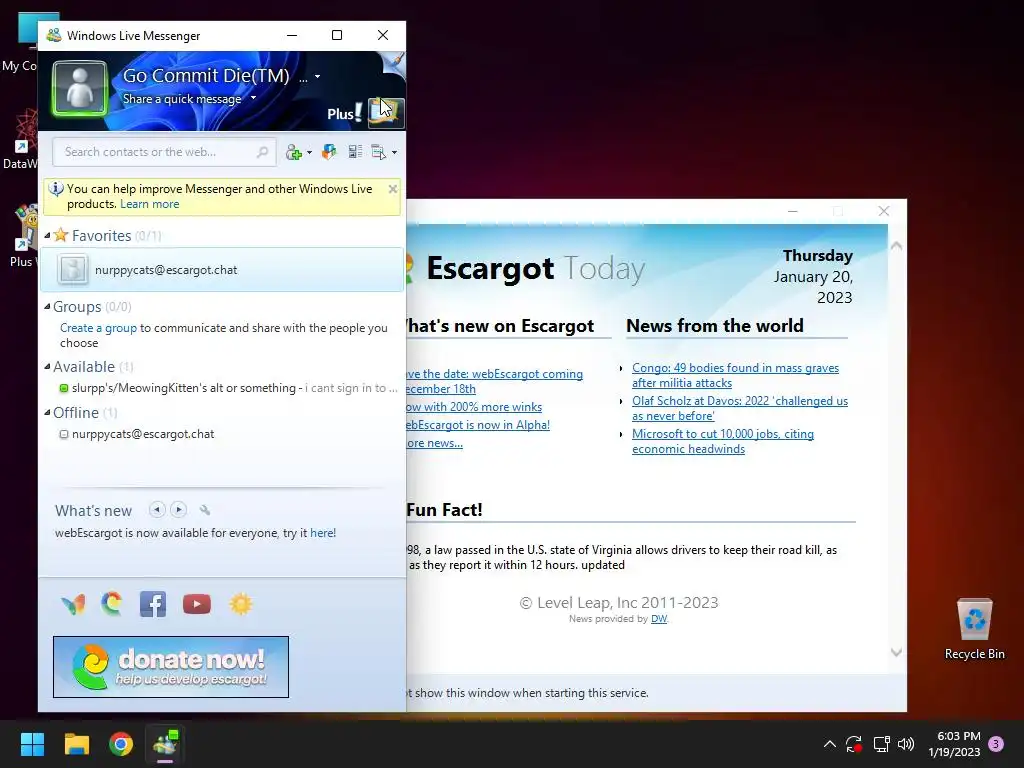Click the change contact list layout icon
1024x768 pixels.
pos(355,152)
